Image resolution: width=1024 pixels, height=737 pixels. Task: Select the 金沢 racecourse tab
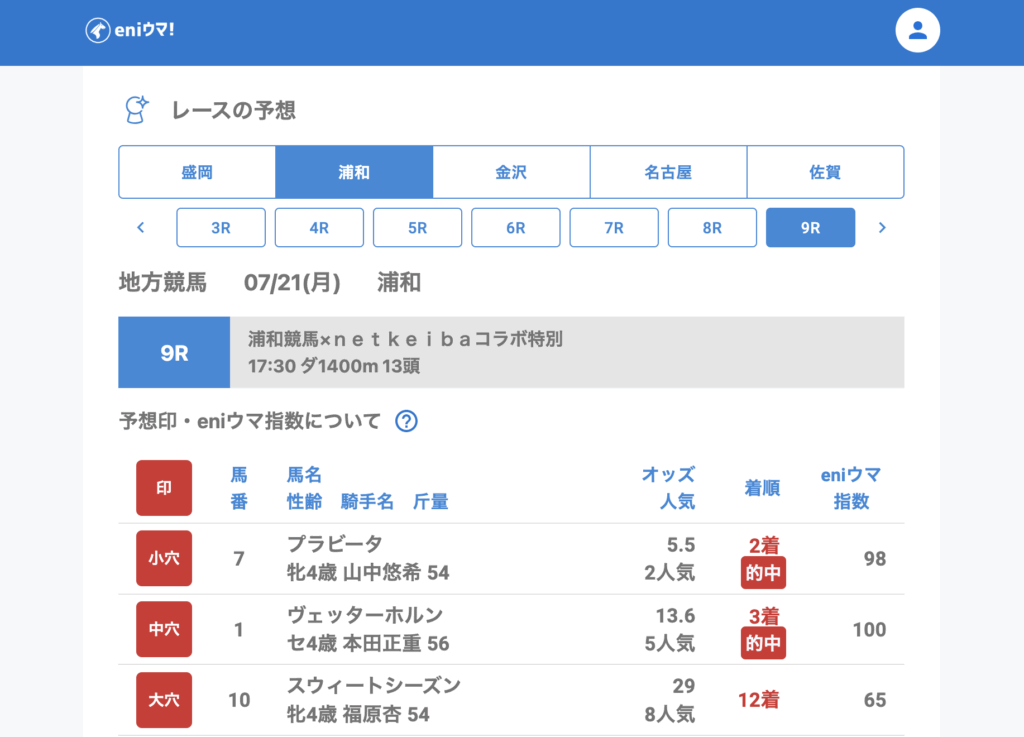tap(511, 172)
